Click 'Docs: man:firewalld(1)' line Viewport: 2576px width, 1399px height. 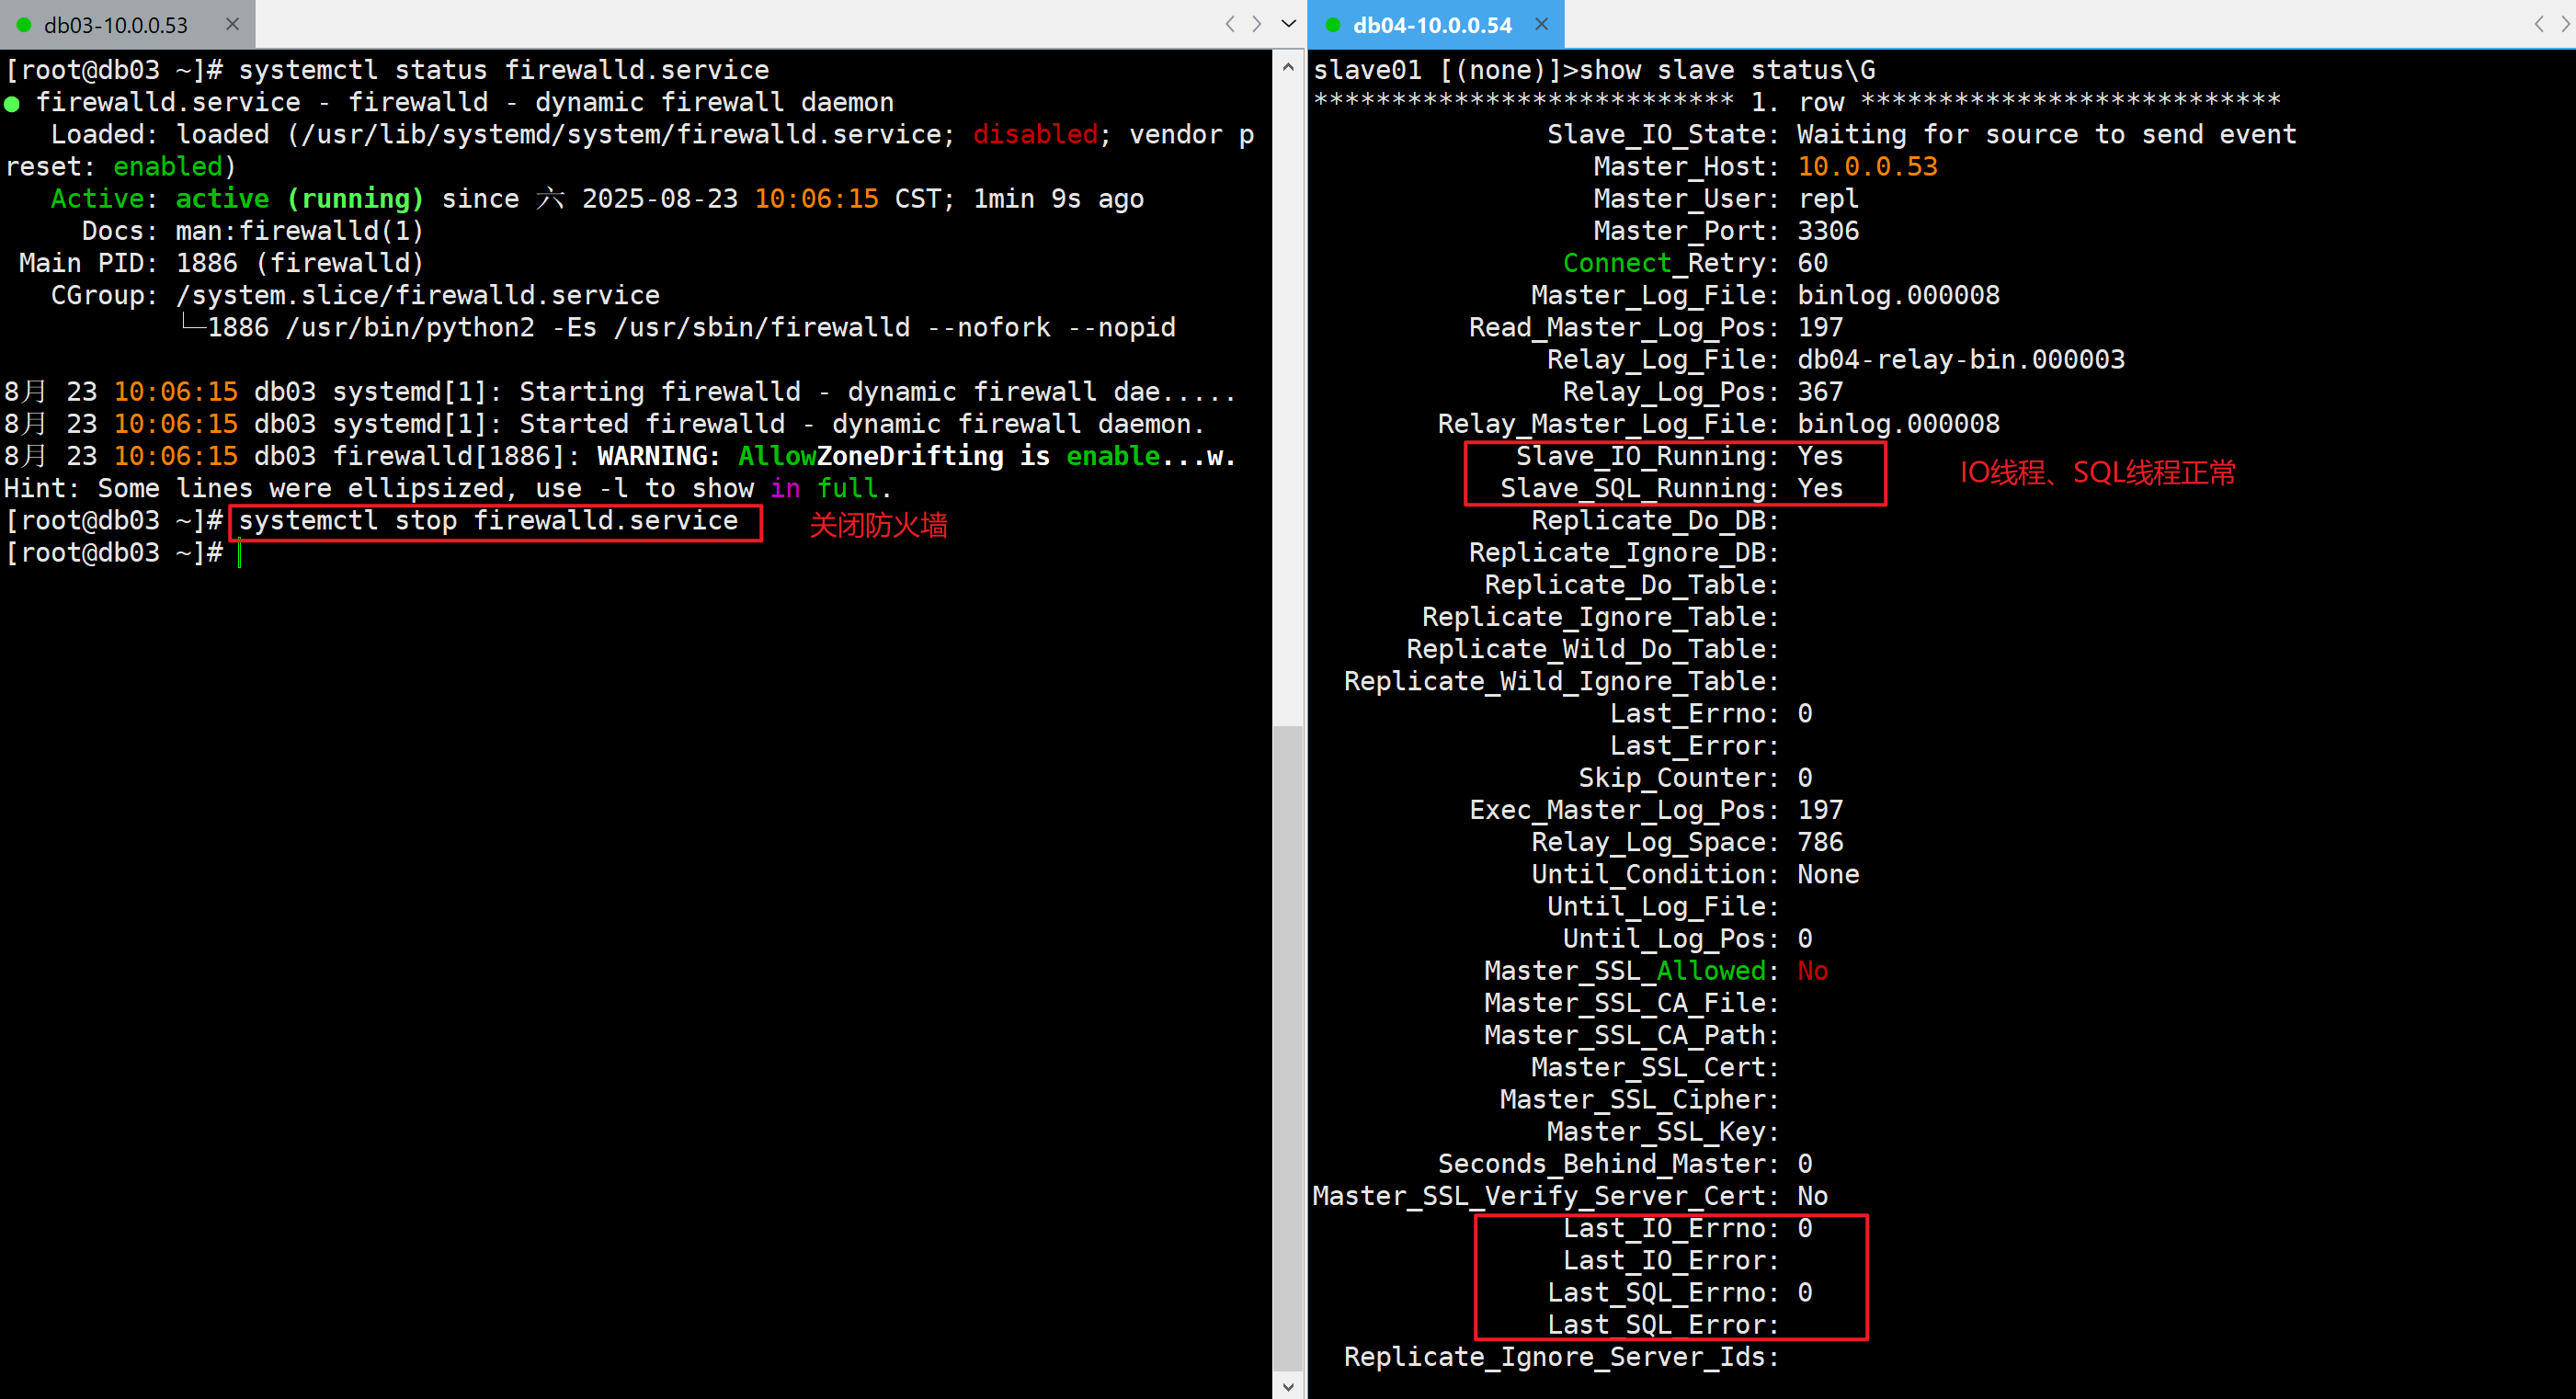[x=252, y=231]
